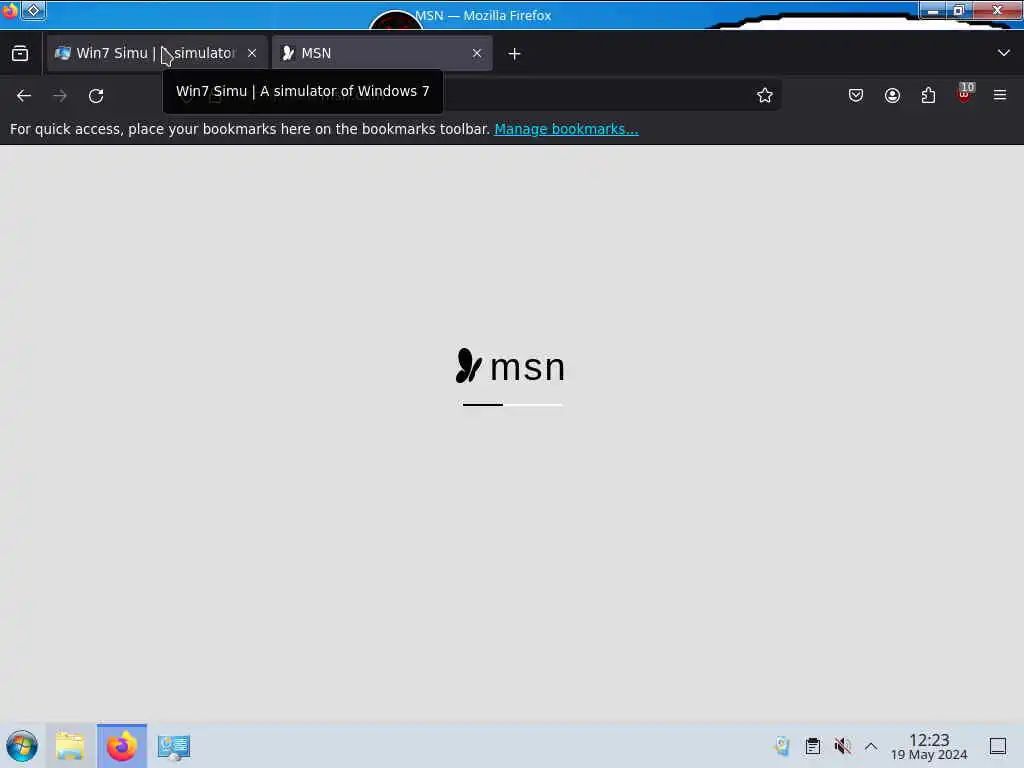The width and height of the screenshot is (1024, 768).
Task: Click the Firefox window menu icon in titlebar
Action: point(9,11)
